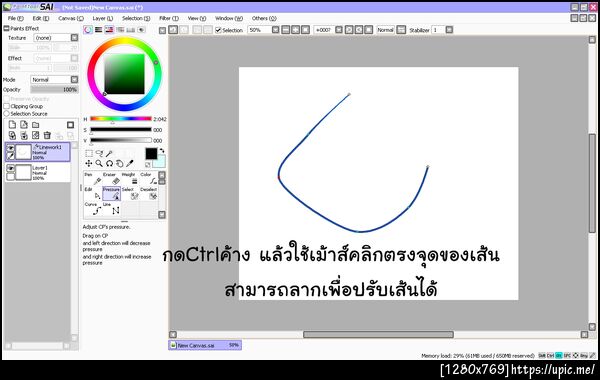Toggle the Selection checkbox in toolbar
The width and height of the screenshot is (600, 380).
pos(218,30)
